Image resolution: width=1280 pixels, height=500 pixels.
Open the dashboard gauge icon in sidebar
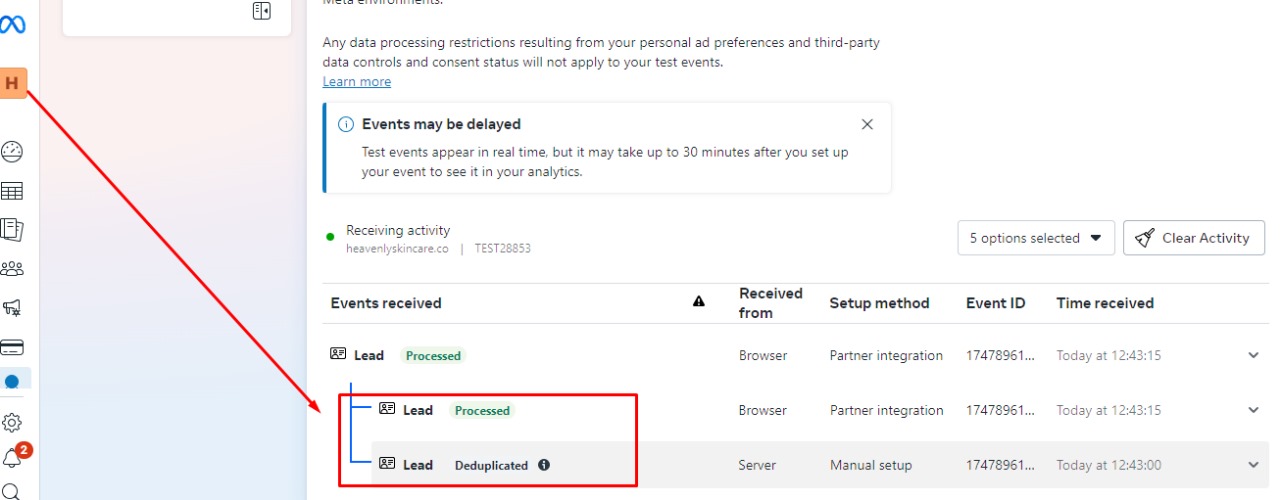click(12, 152)
